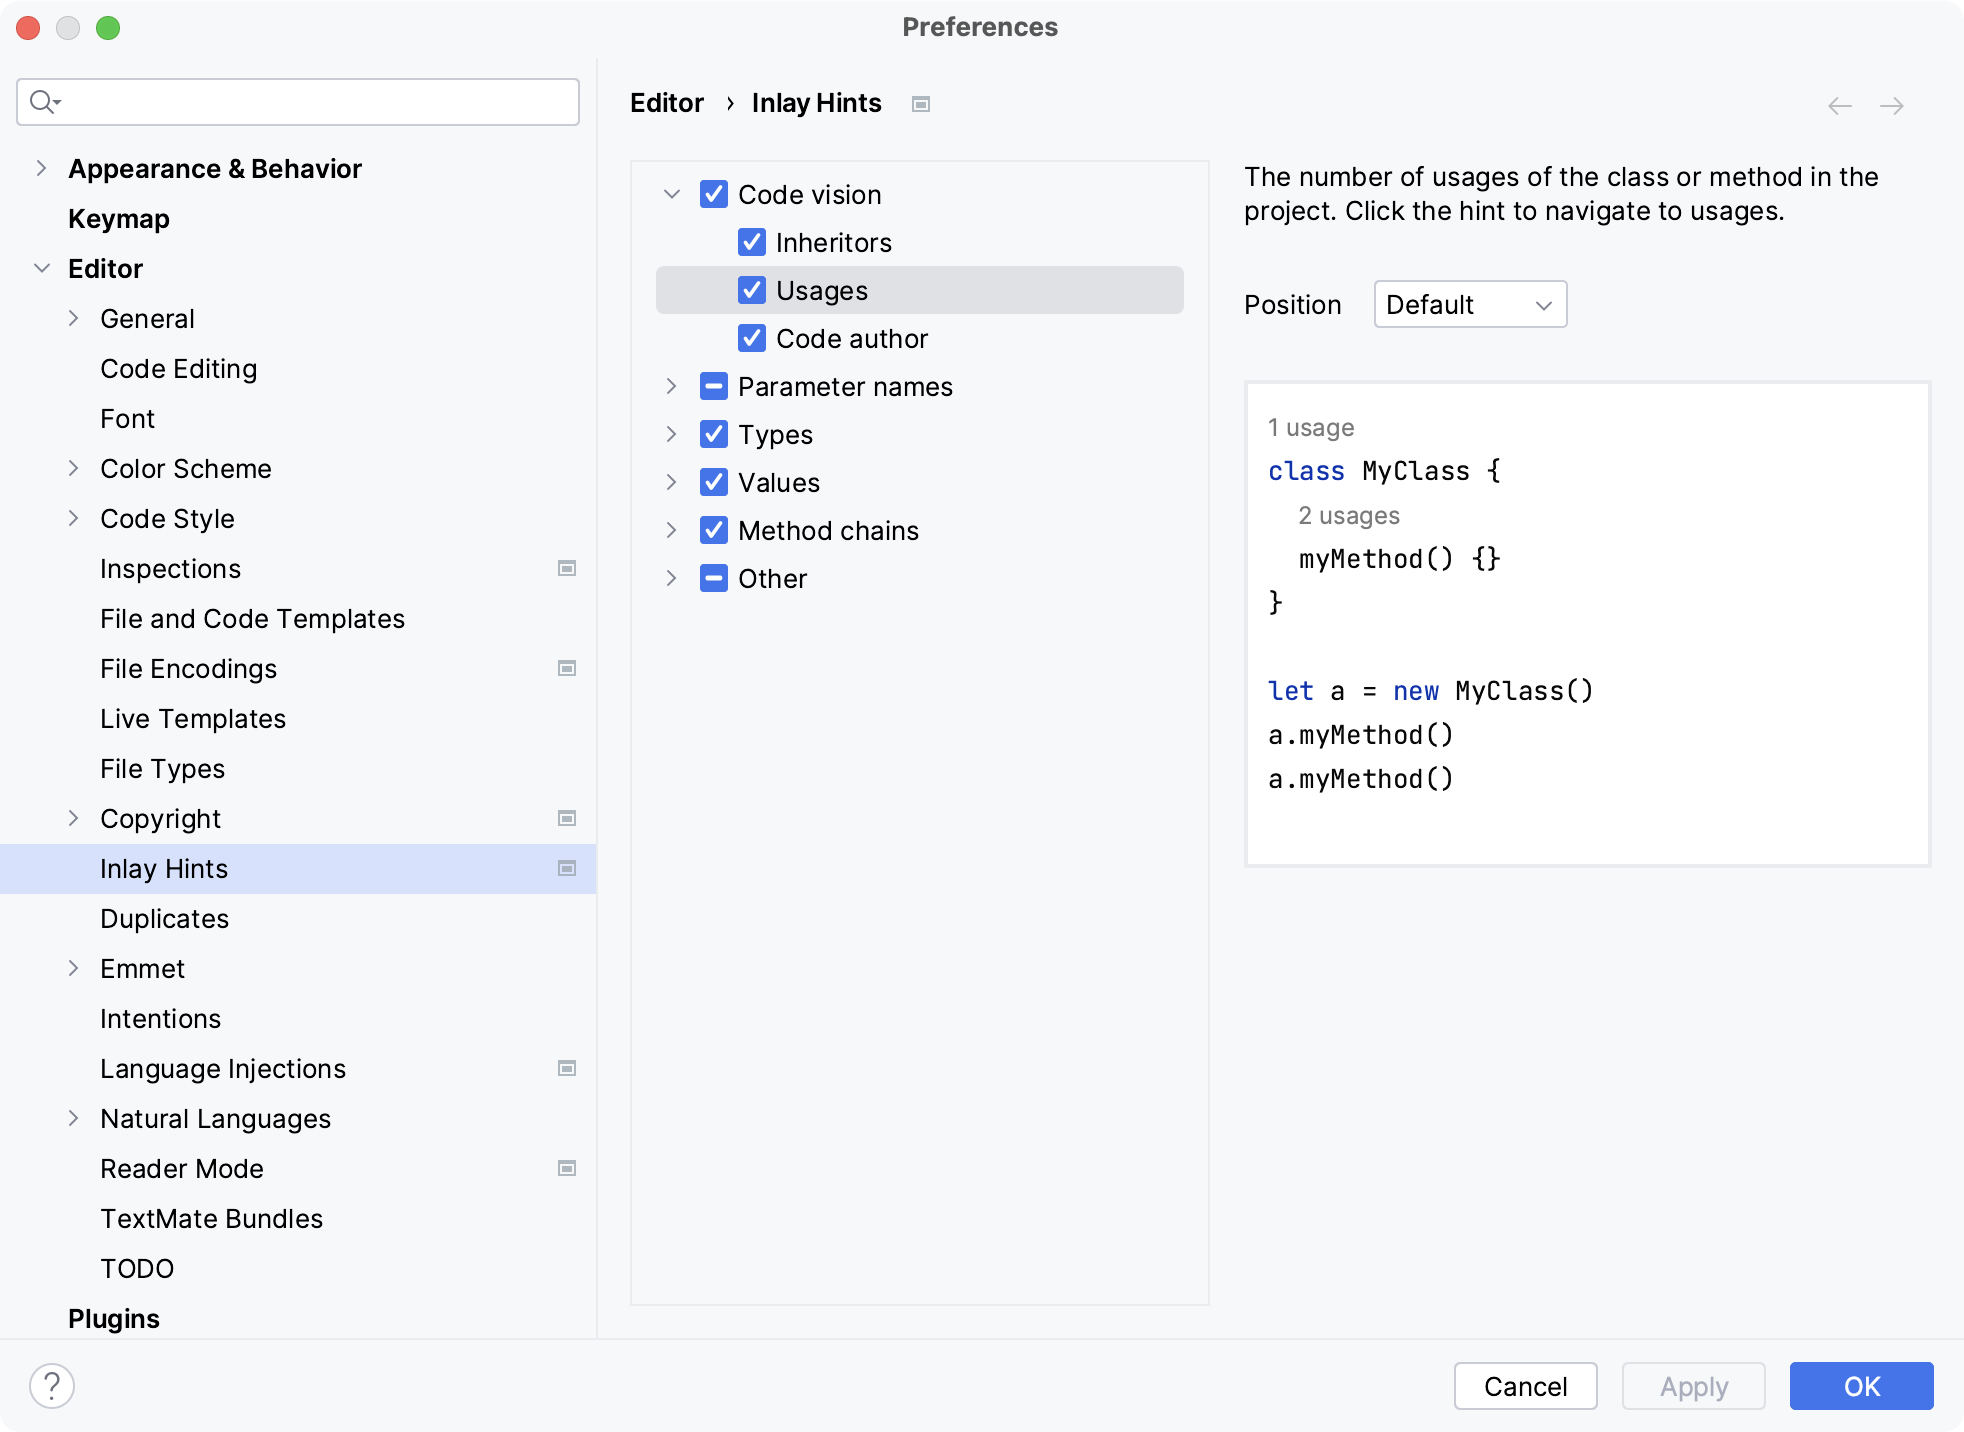Image resolution: width=1964 pixels, height=1432 pixels.
Task: Select the Inlay Hints menu item
Action: point(163,868)
